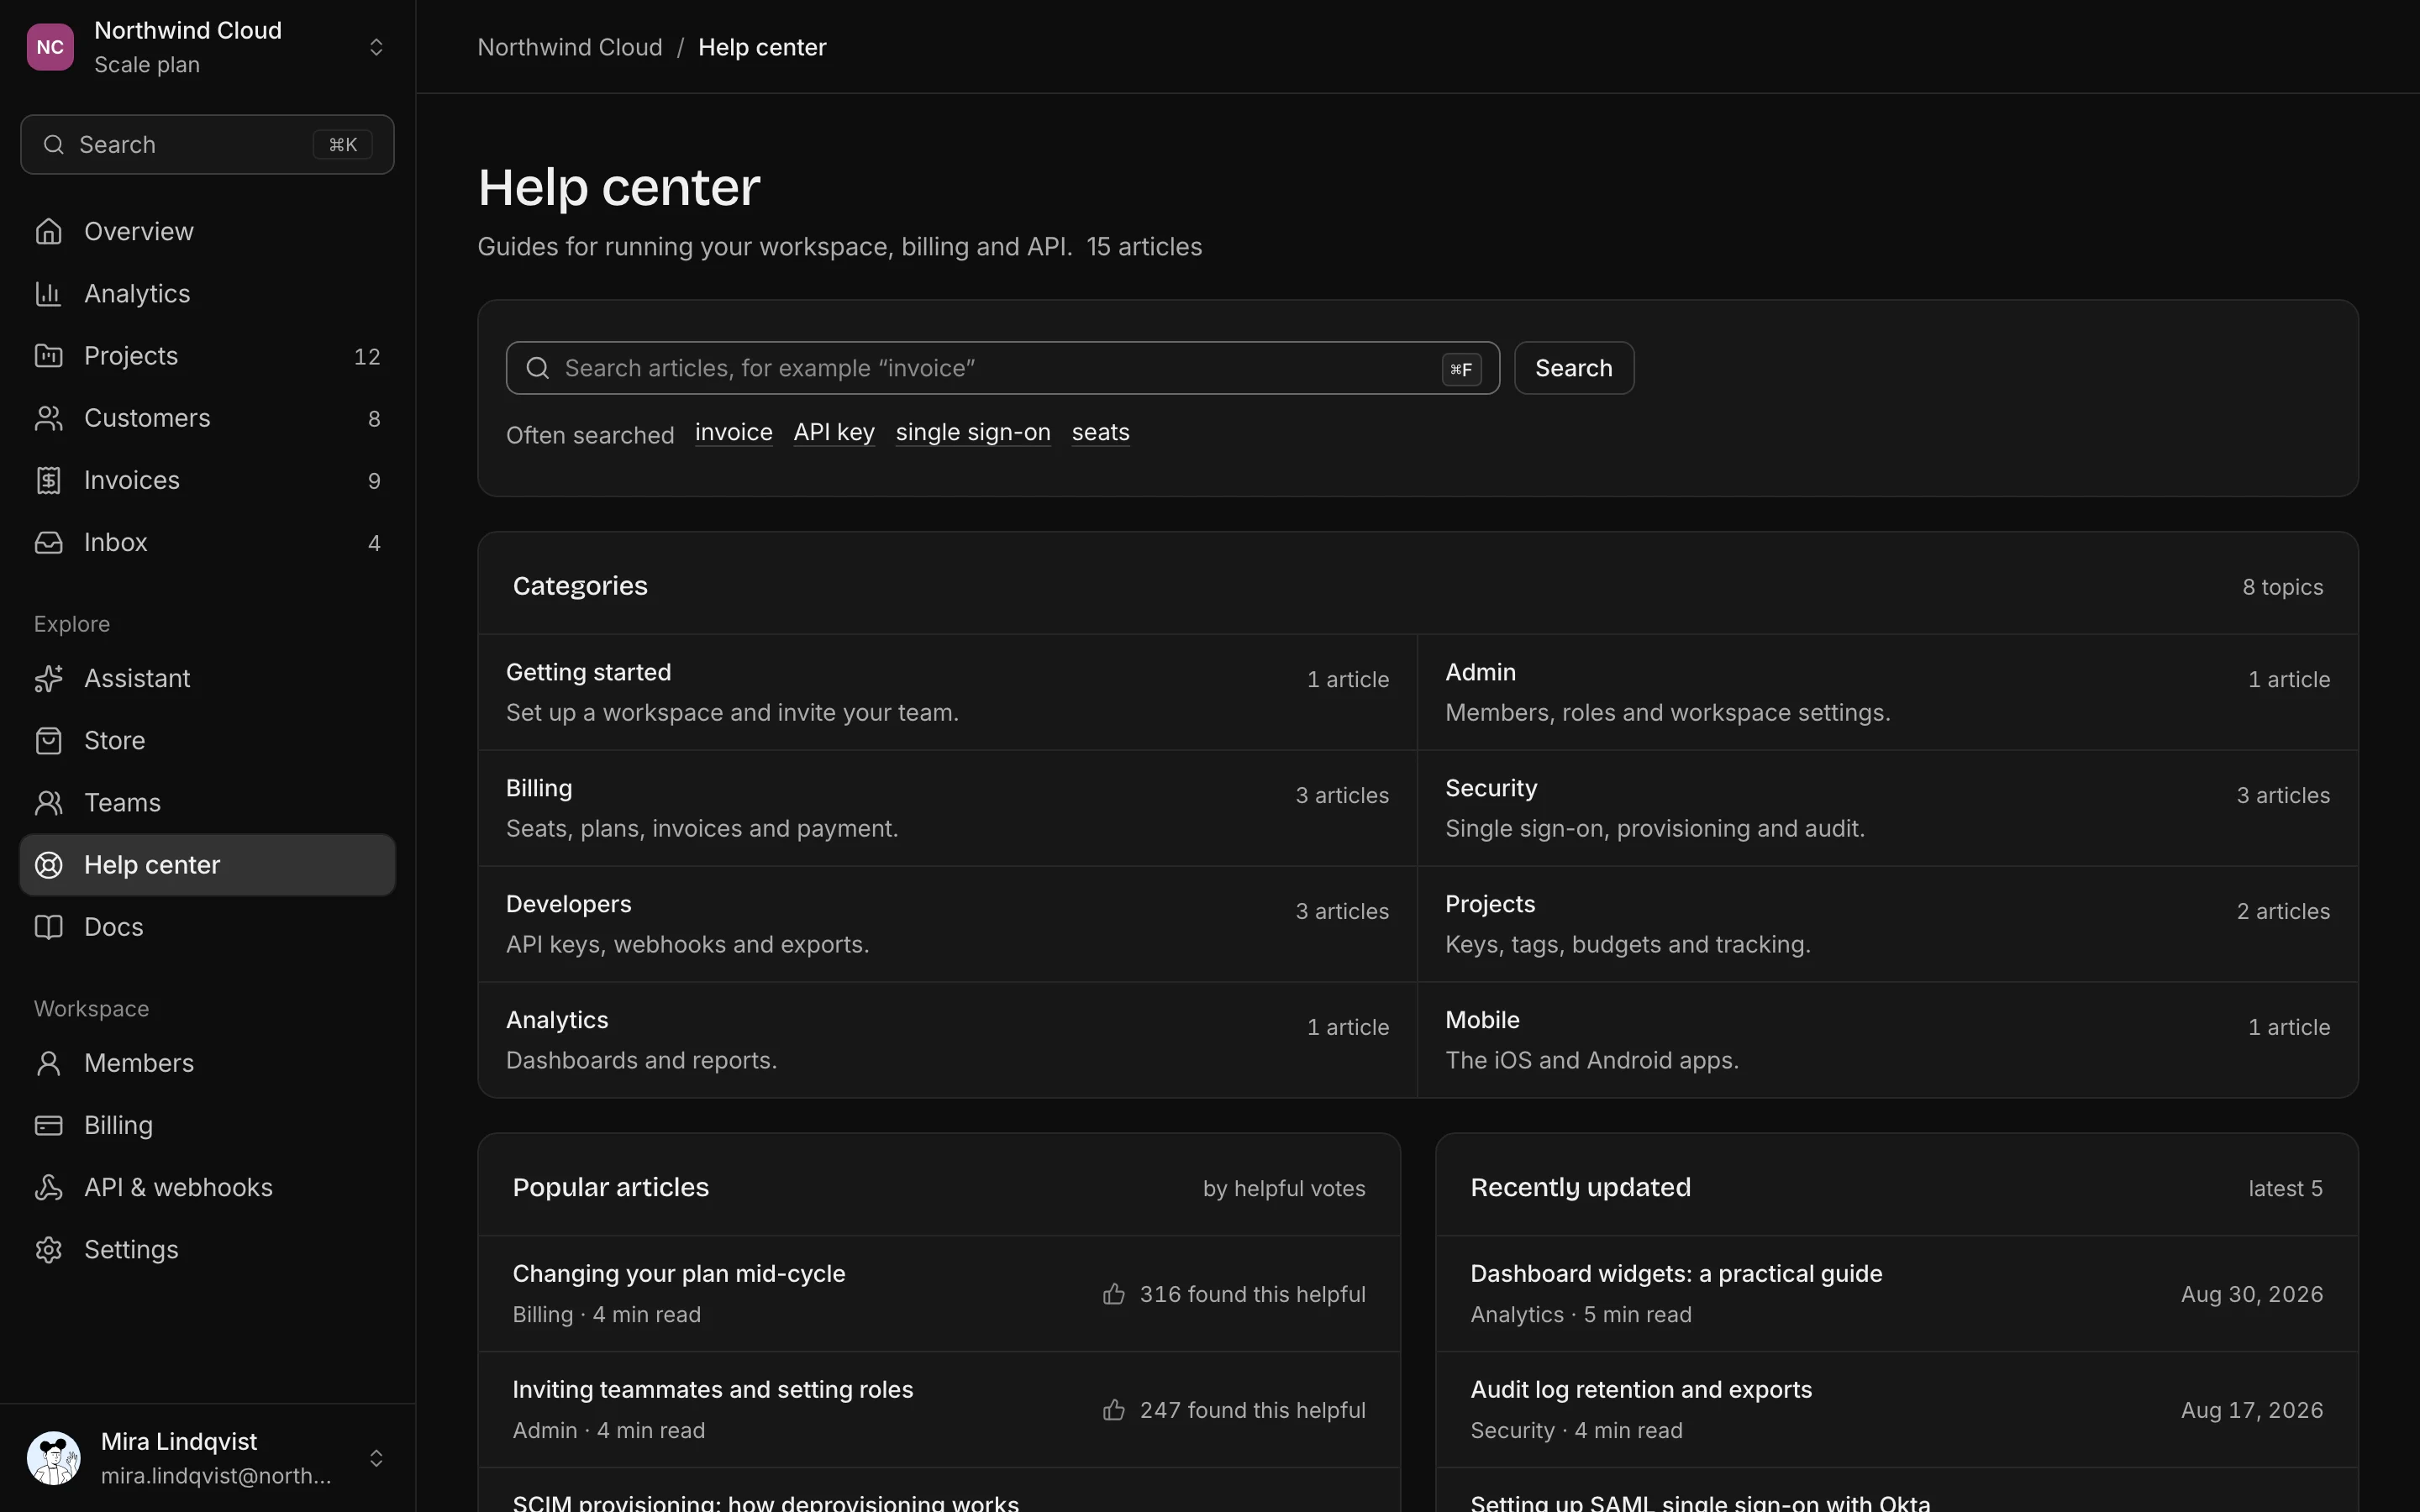This screenshot has height=1512, width=2420.
Task: Expand the Mira Lindqvist account menu
Action: pyautogui.click(x=207, y=1458)
